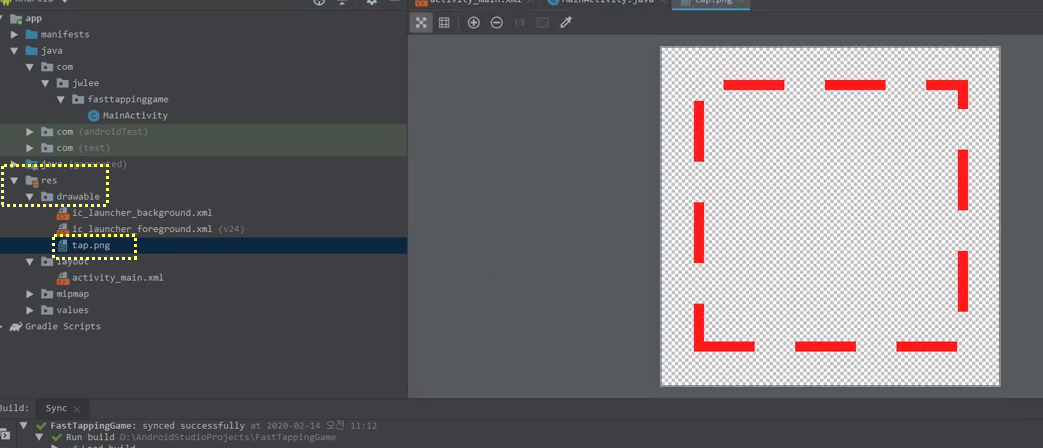The height and width of the screenshot is (448, 1043).
Task: Activate the color picker eyedropper tool
Action: click(x=566, y=23)
